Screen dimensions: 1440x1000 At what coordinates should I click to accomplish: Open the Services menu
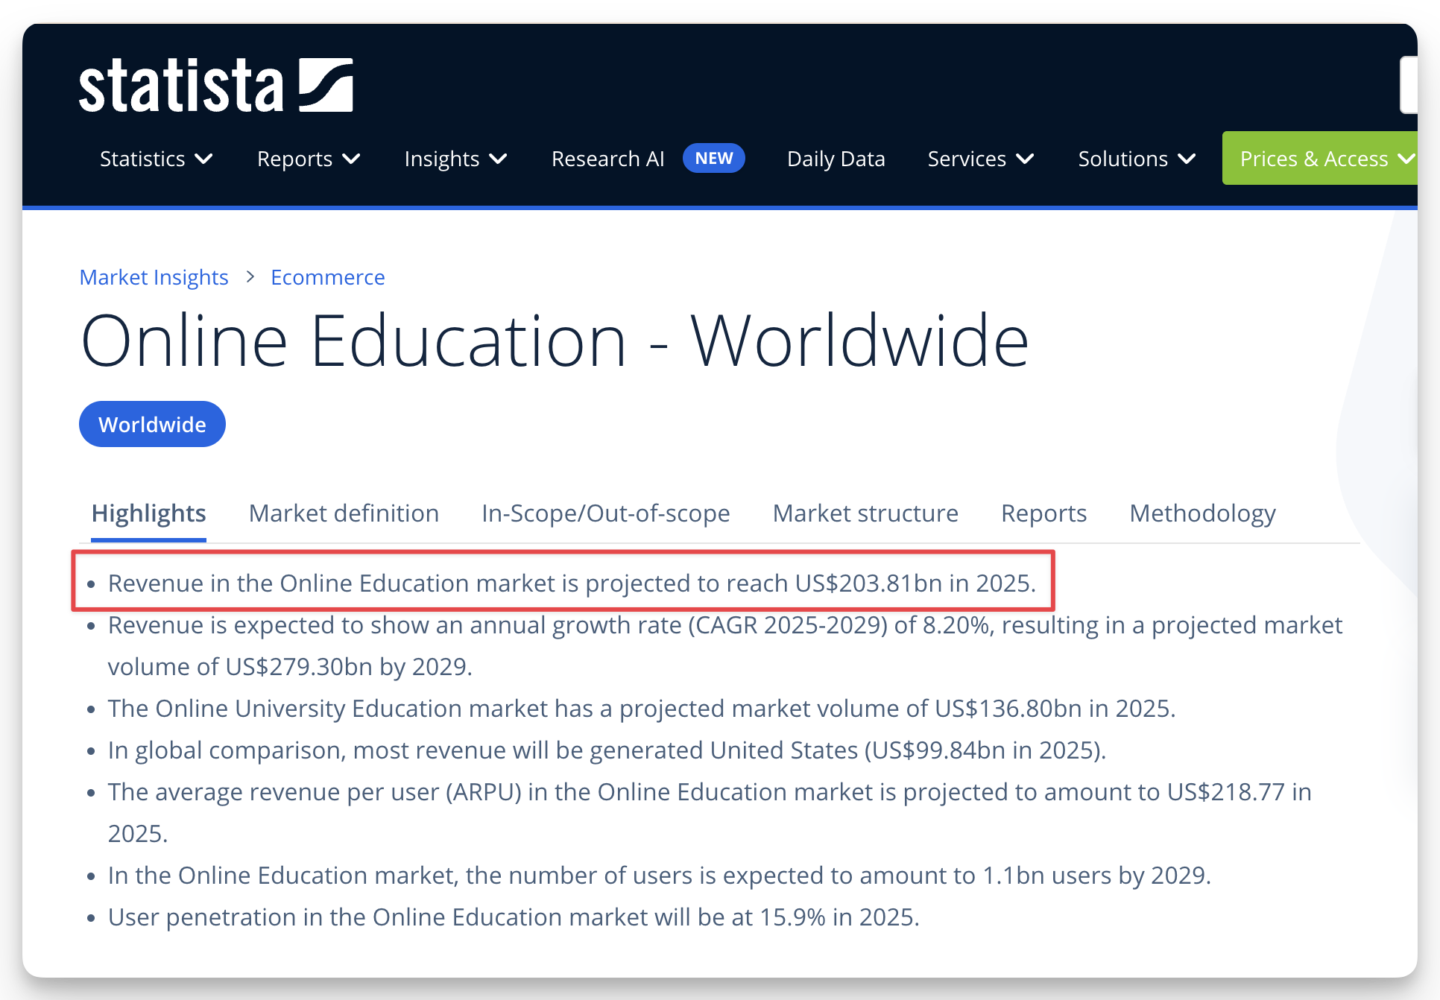coord(981,159)
